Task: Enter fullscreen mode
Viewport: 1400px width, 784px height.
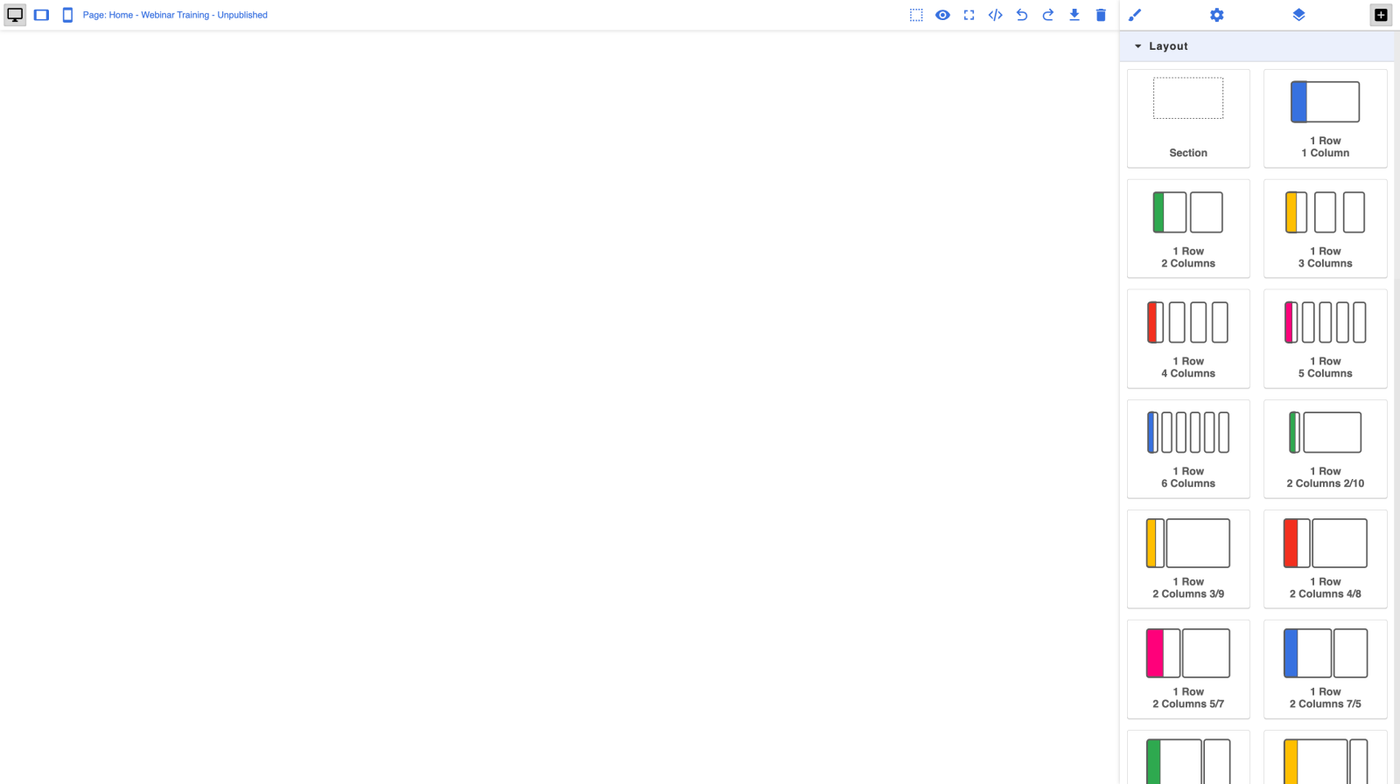Action: point(969,15)
